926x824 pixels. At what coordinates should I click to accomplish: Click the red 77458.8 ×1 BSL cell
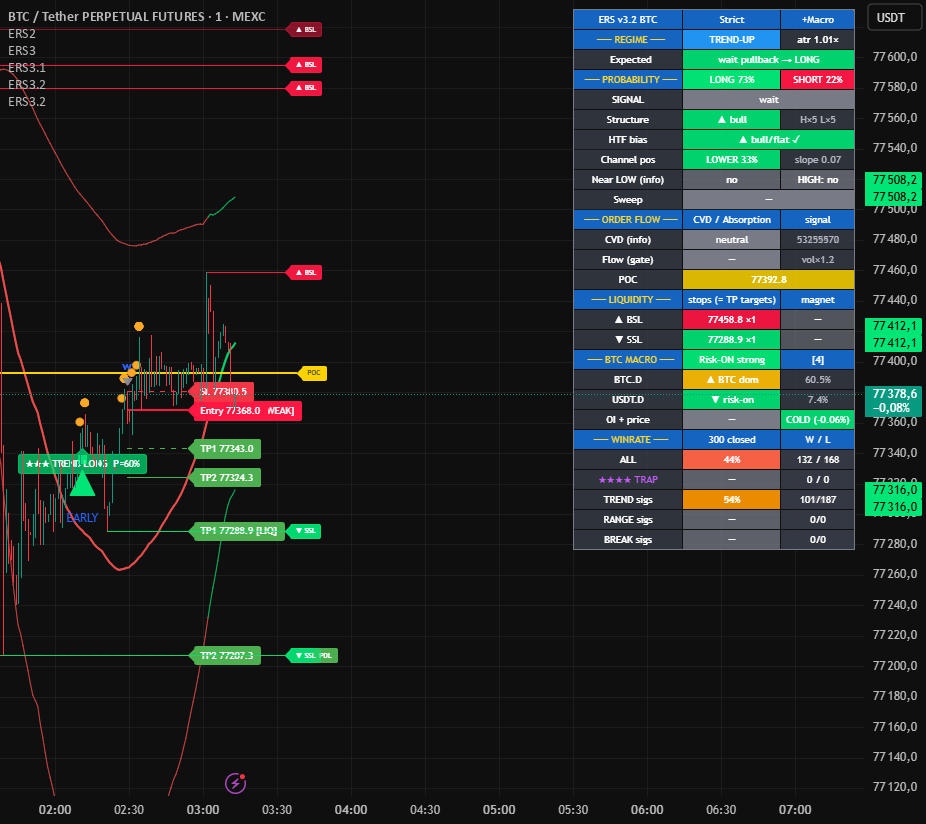[732, 320]
